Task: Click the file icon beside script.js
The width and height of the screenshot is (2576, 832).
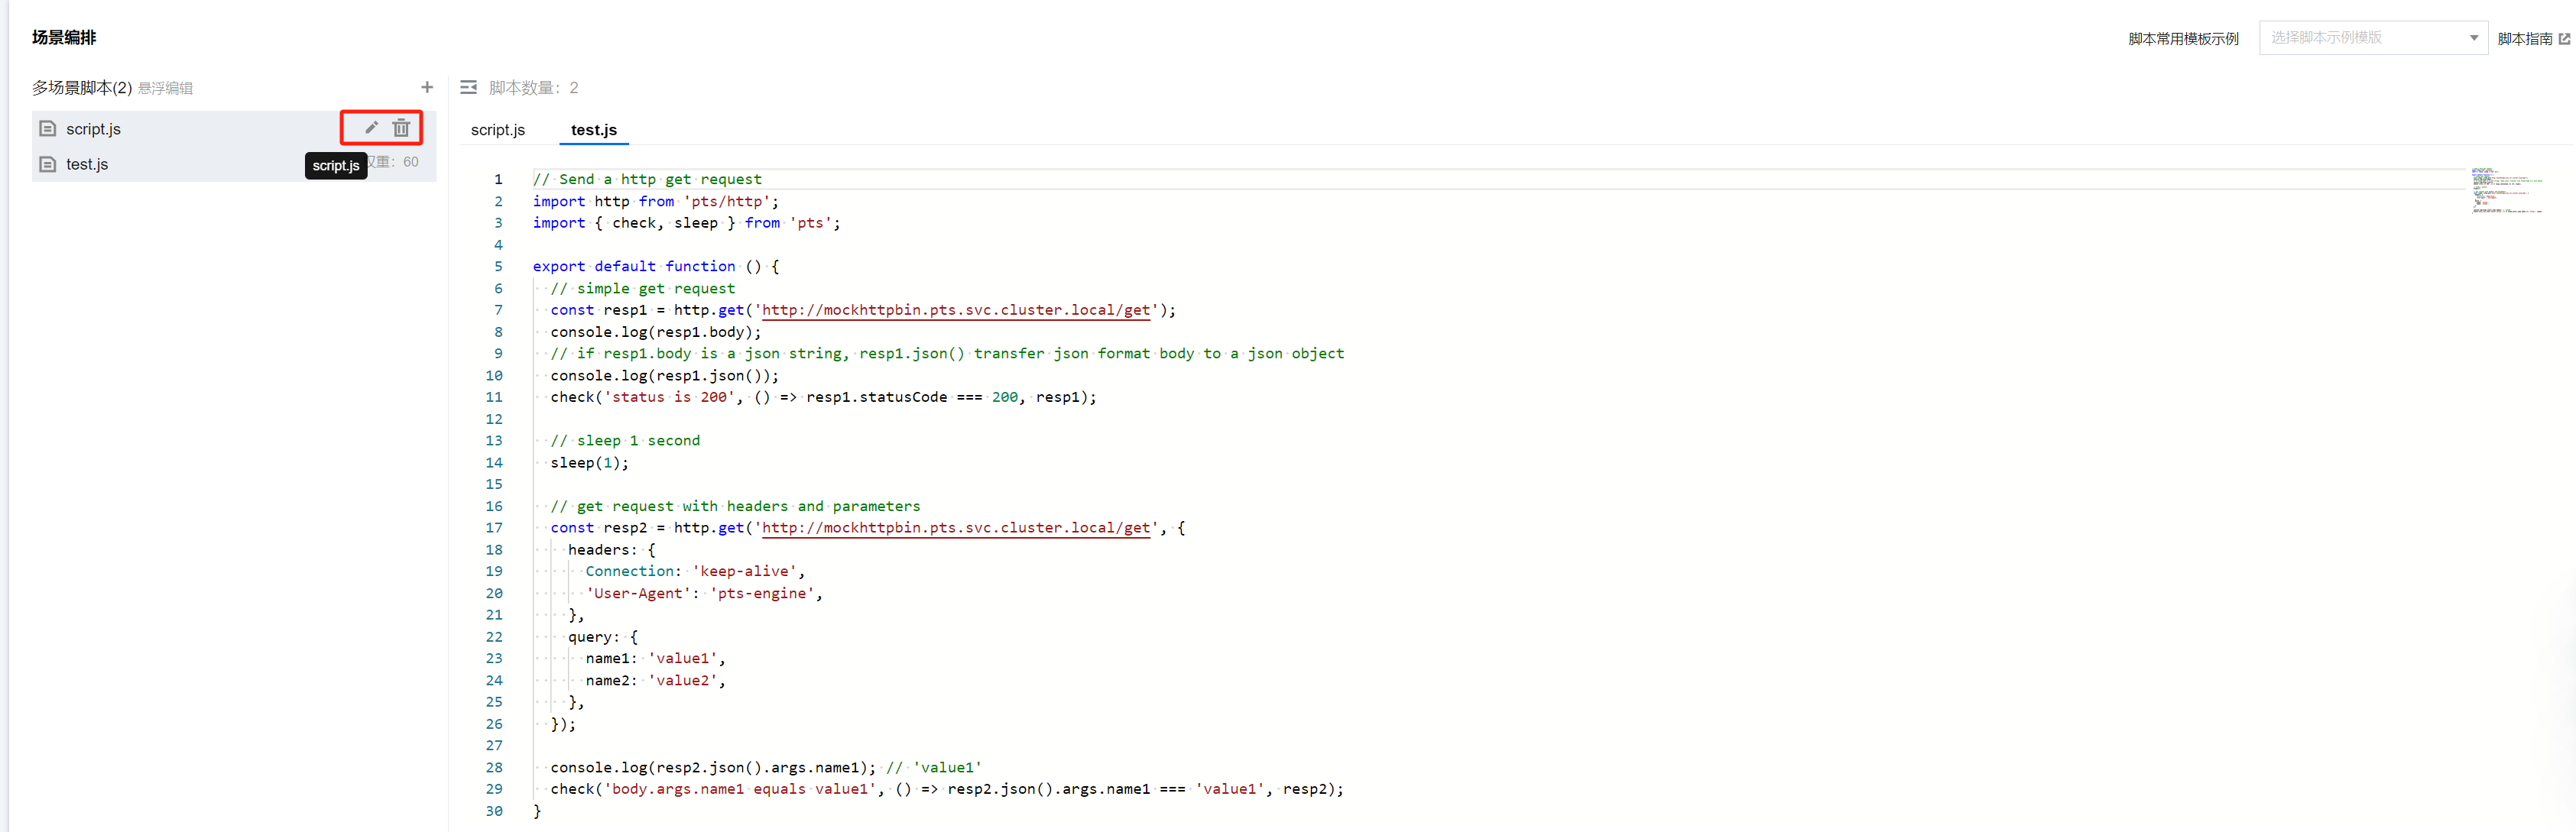Action: [47, 128]
